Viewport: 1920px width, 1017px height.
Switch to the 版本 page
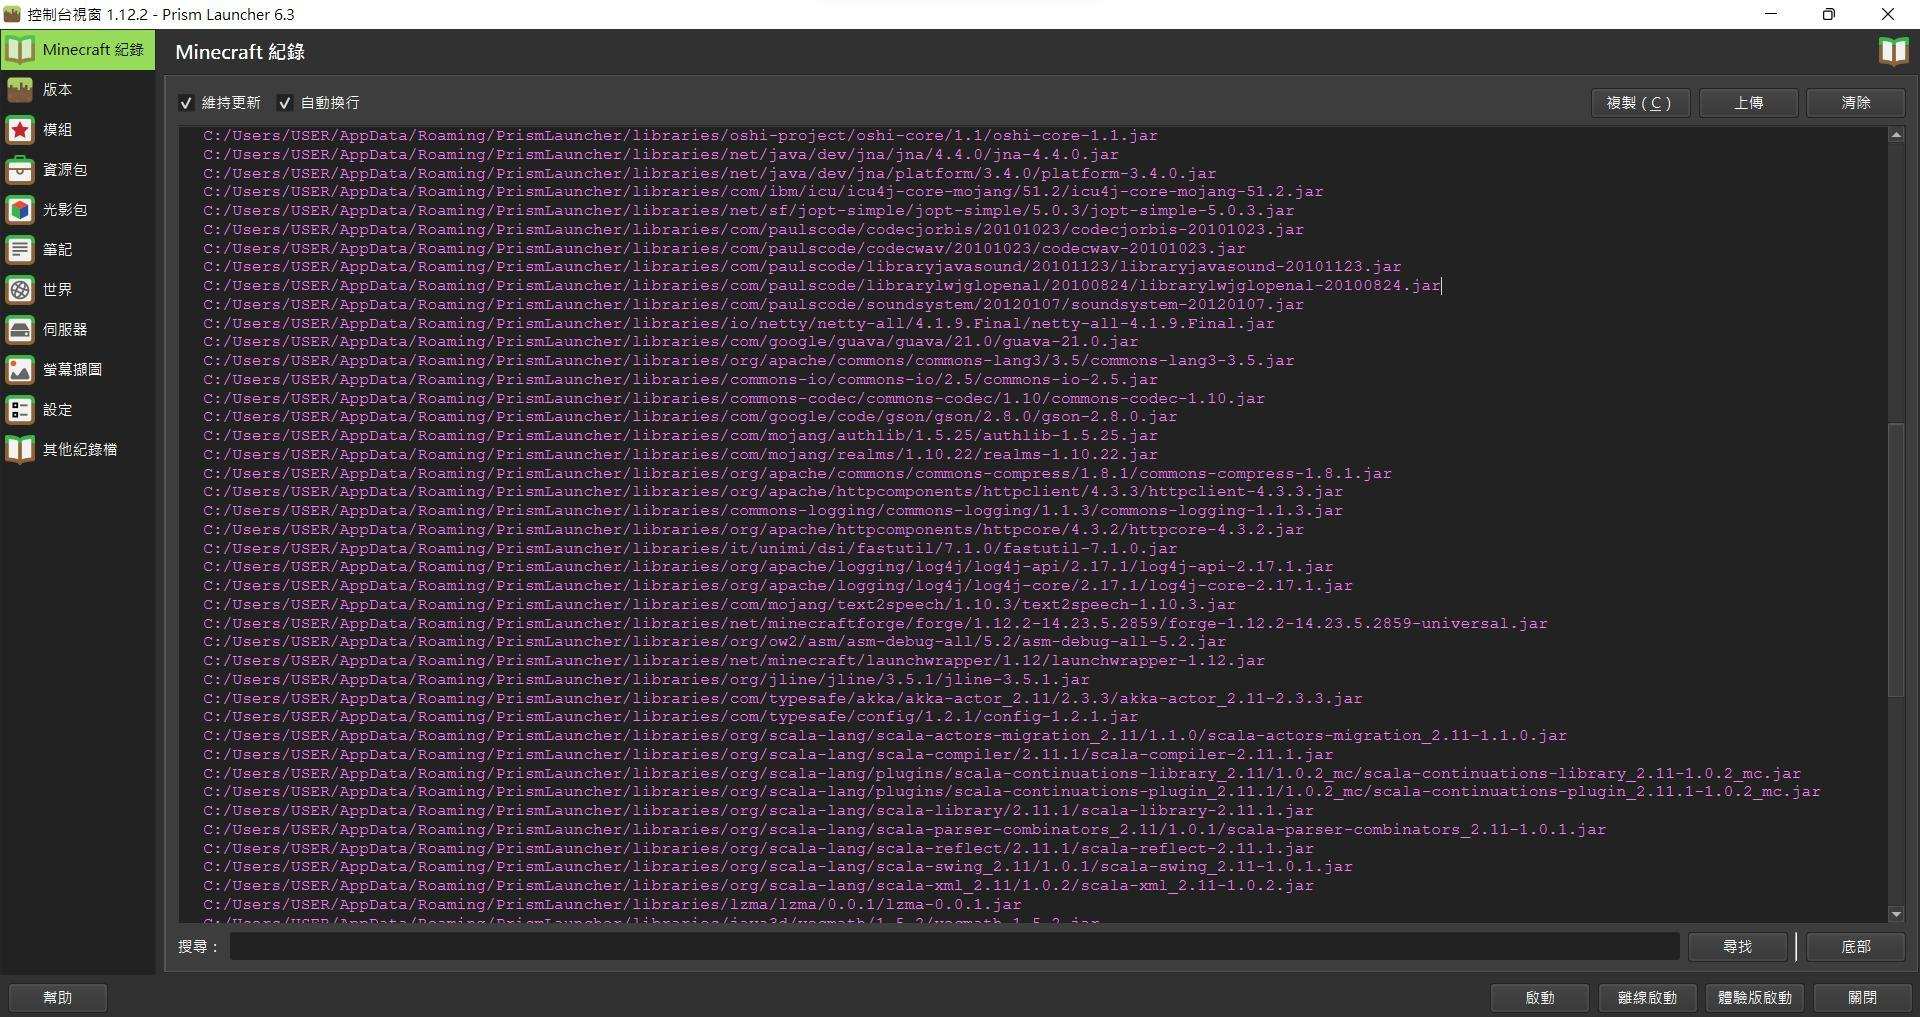click(77, 89)
